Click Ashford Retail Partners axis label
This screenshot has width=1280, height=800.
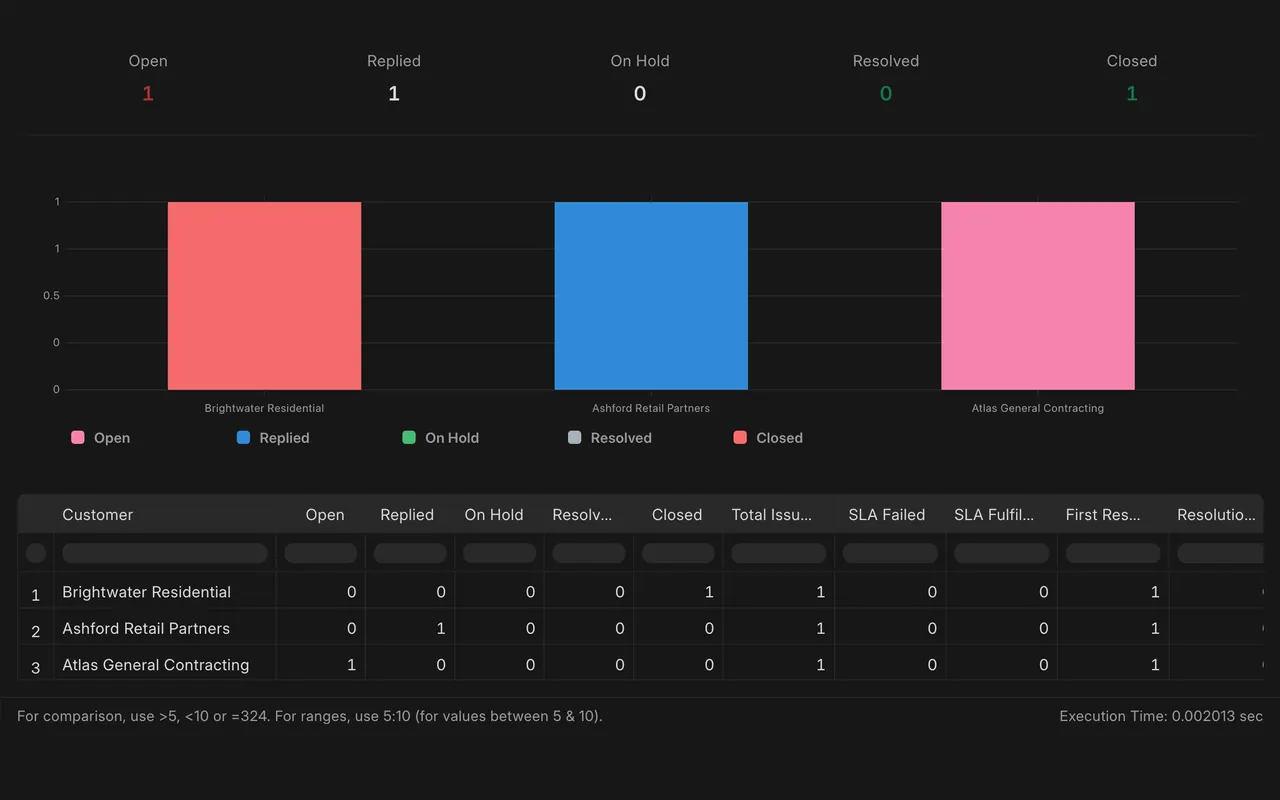coord(651,408)
